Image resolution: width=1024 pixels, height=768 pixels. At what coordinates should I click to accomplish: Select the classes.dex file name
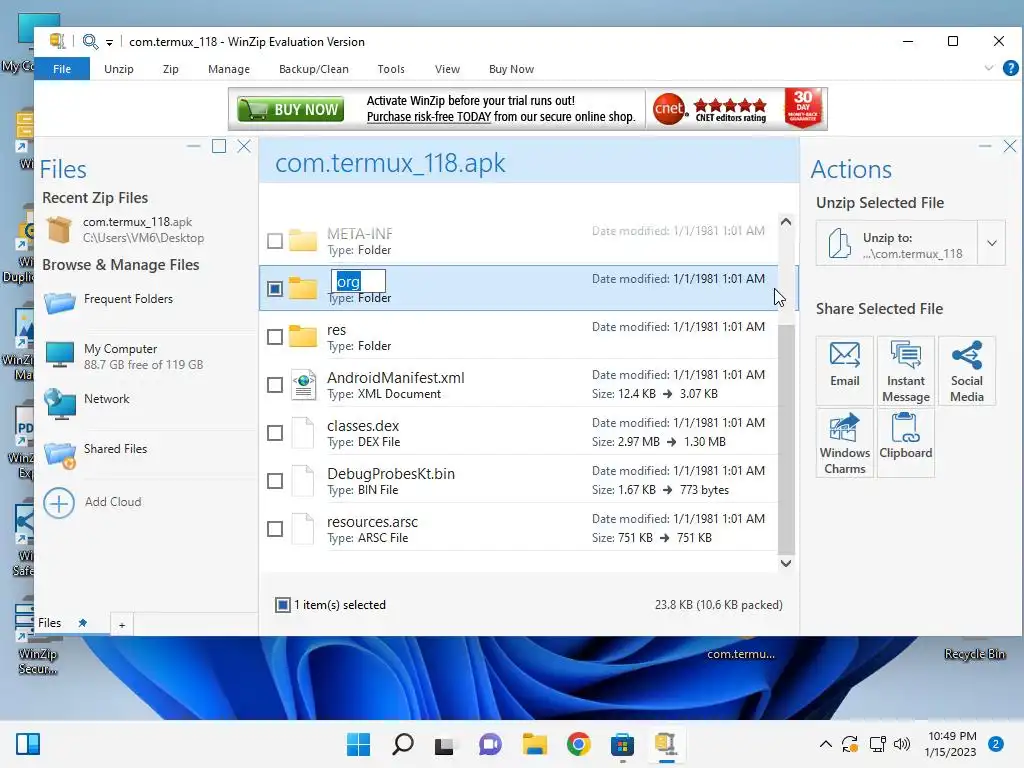pos(362,426)
